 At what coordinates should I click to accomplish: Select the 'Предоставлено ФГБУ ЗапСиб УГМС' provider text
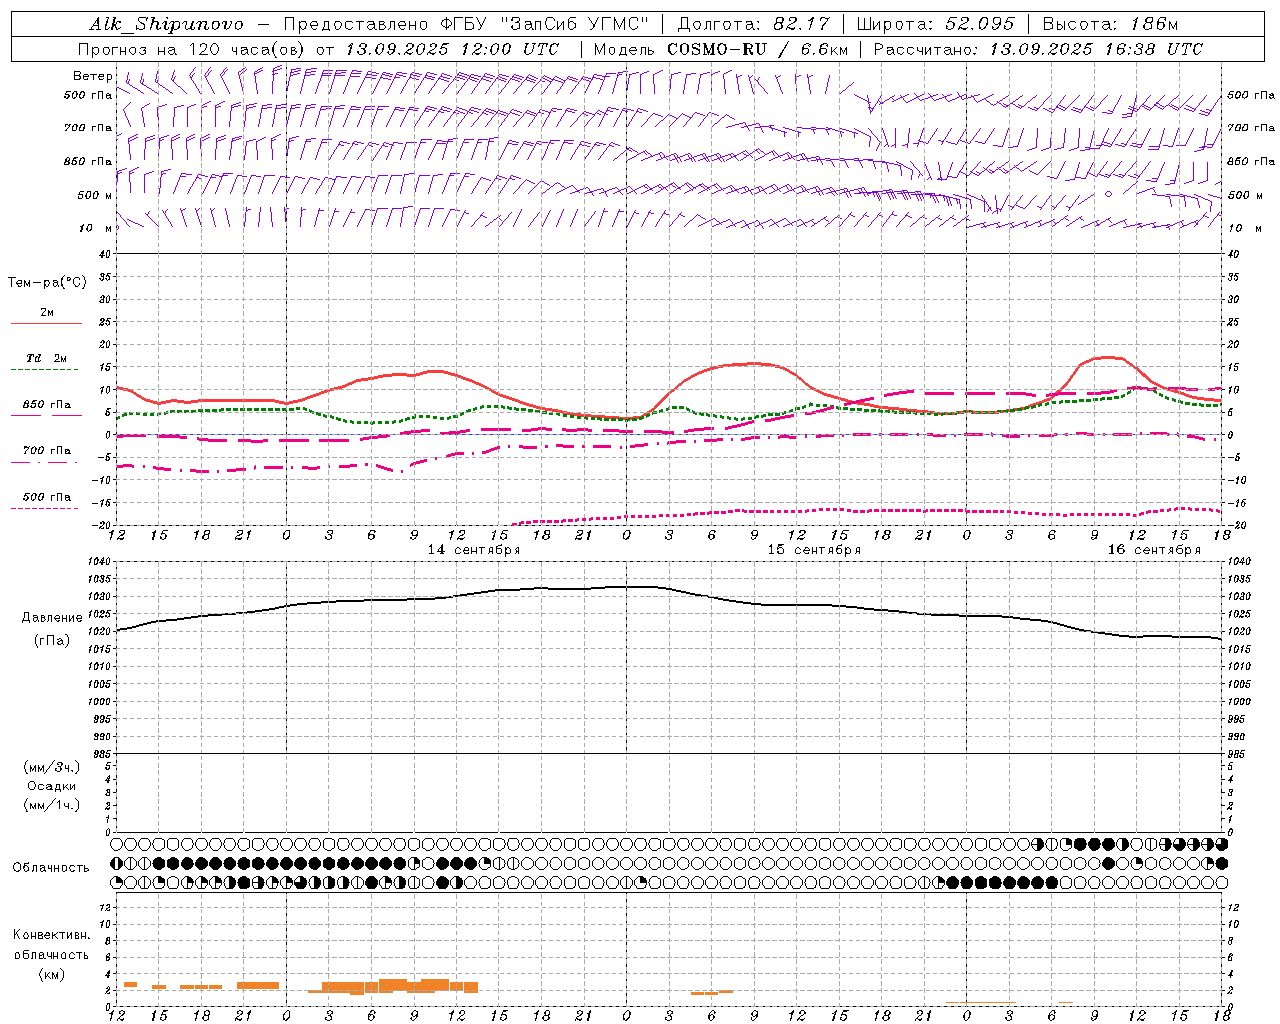pyautogui.click(x=466, y=24)
